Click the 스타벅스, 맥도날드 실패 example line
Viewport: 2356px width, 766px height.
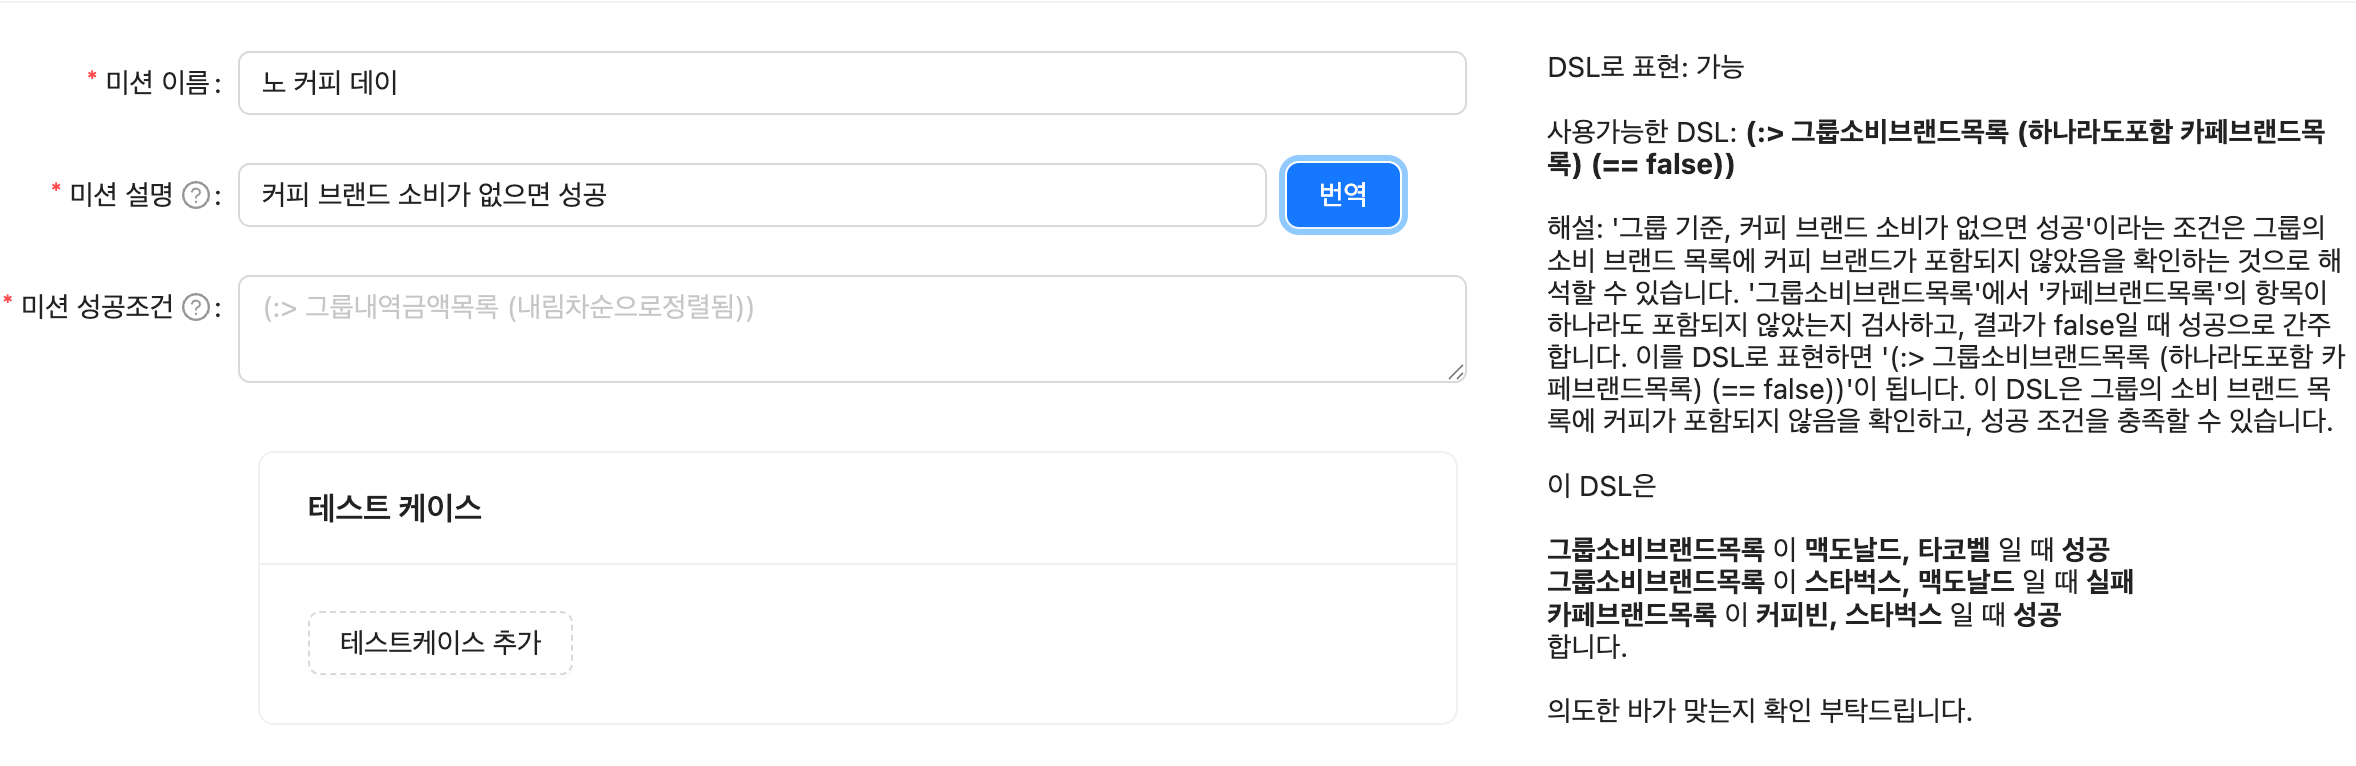[x=1840, y=581]
